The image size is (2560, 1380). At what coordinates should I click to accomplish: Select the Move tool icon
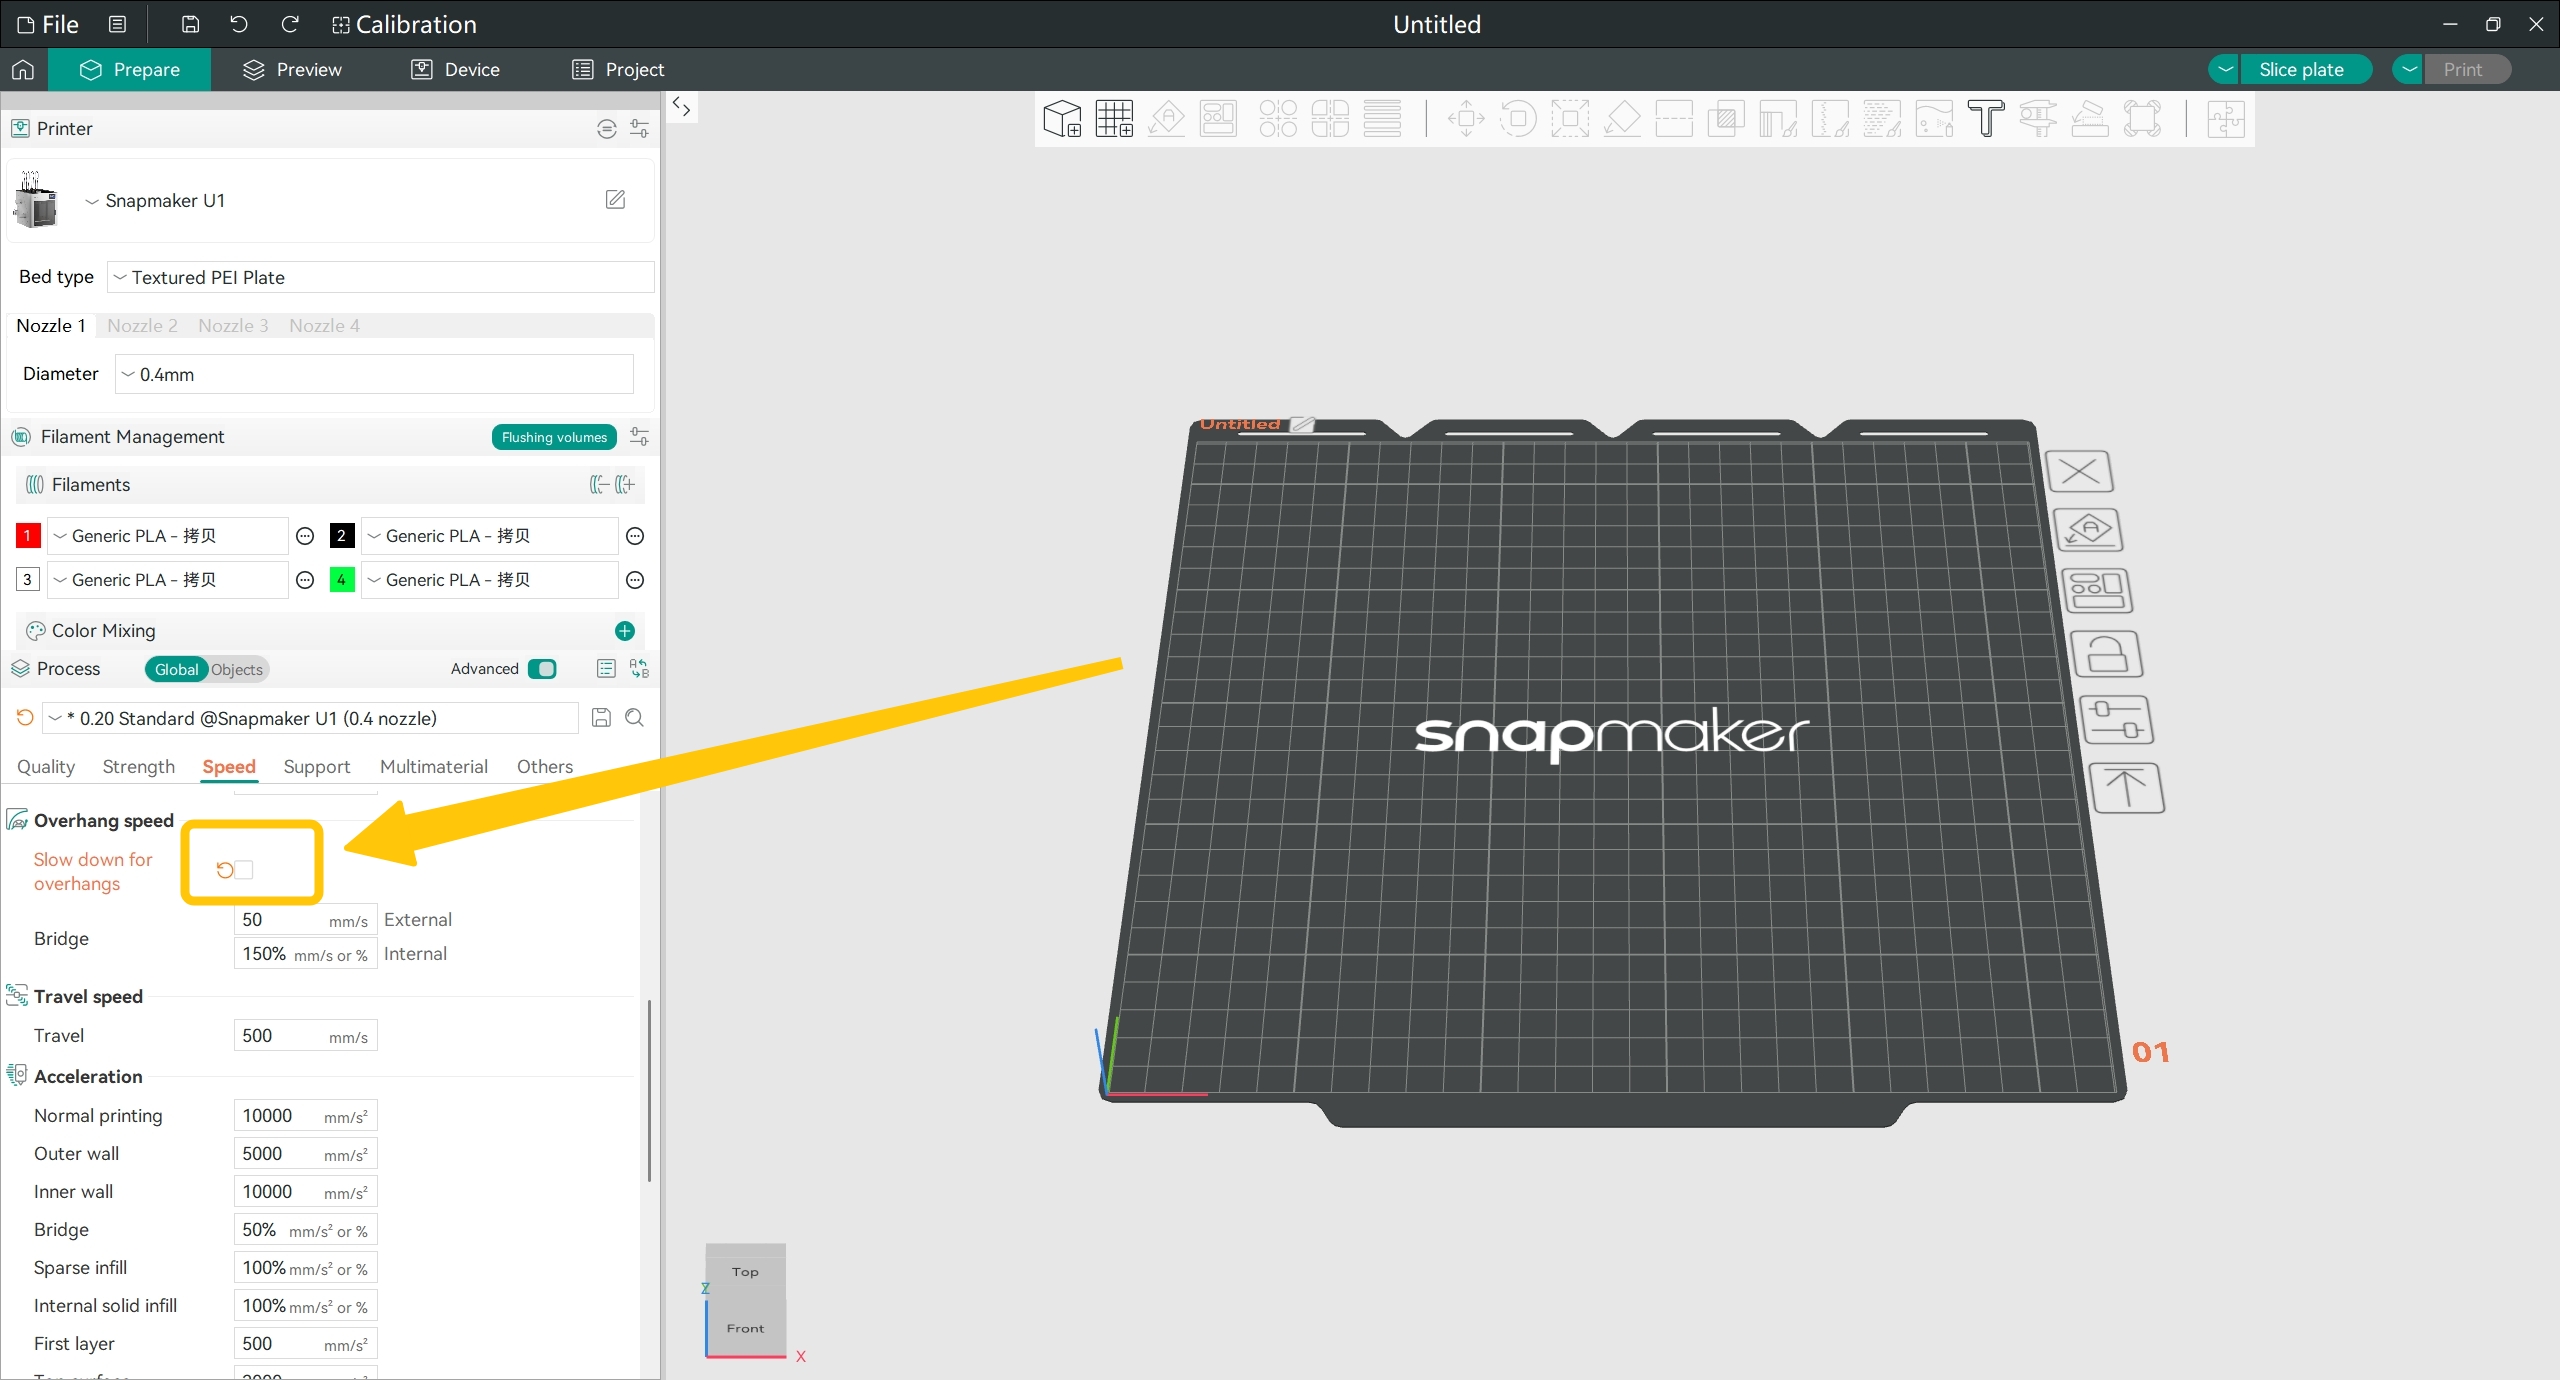(x=1466, y=119)
